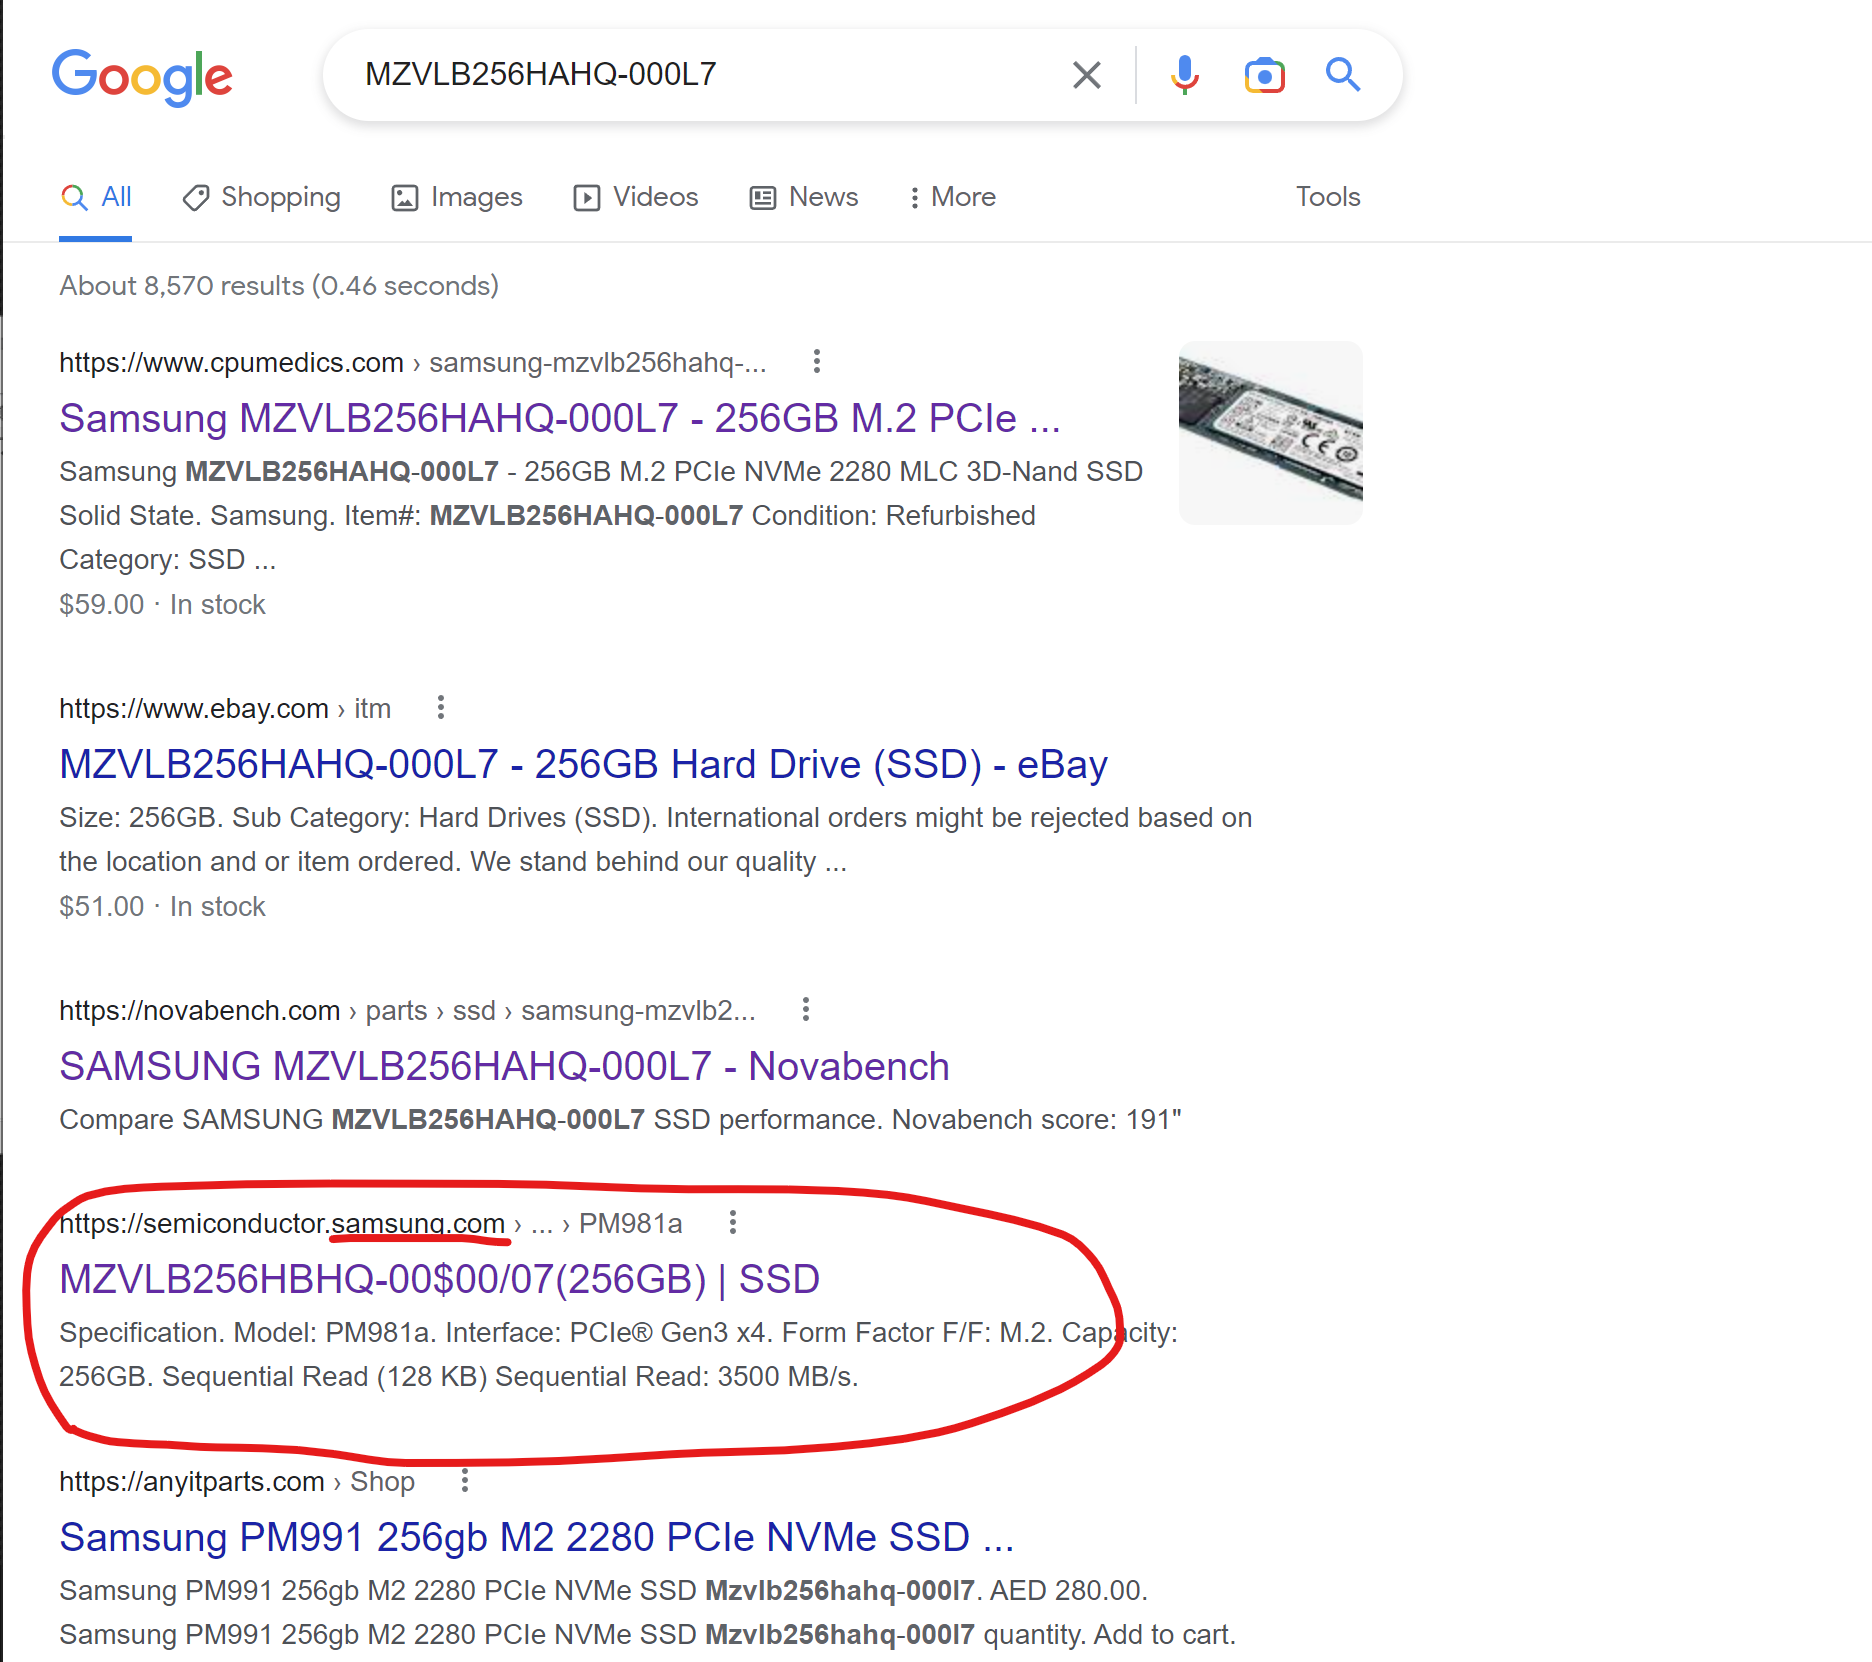Screen dimensions: 1872x1662
Task: Click the $59.00 In stock price text
Action: point(162,605)
